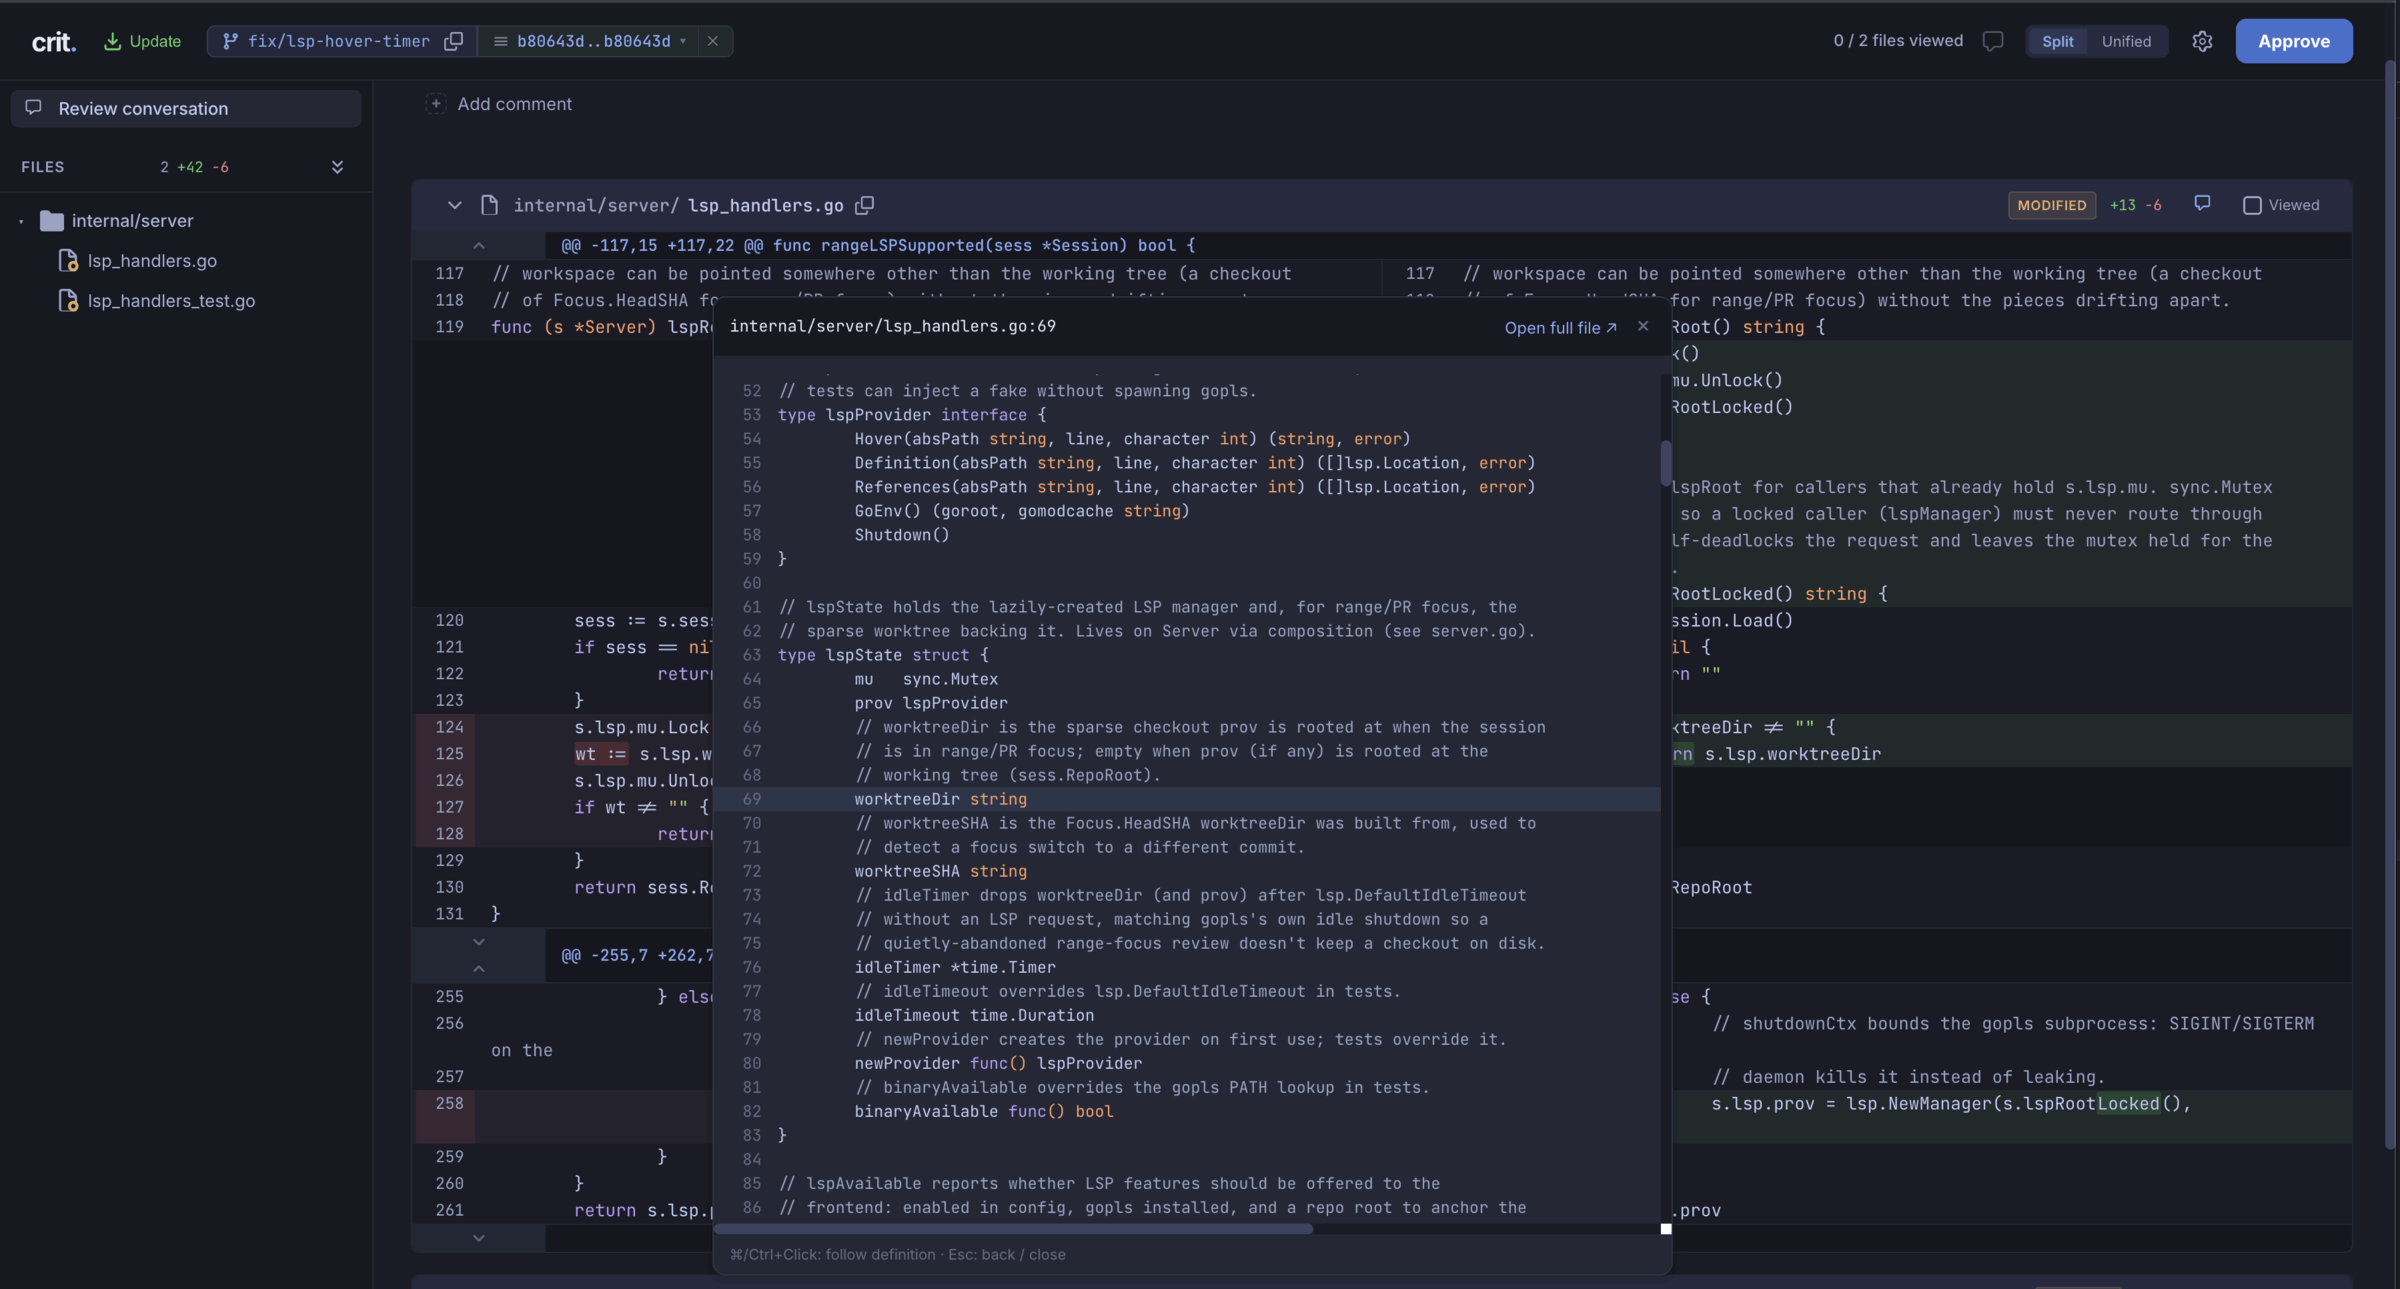Approve the review

[2294, 41]
